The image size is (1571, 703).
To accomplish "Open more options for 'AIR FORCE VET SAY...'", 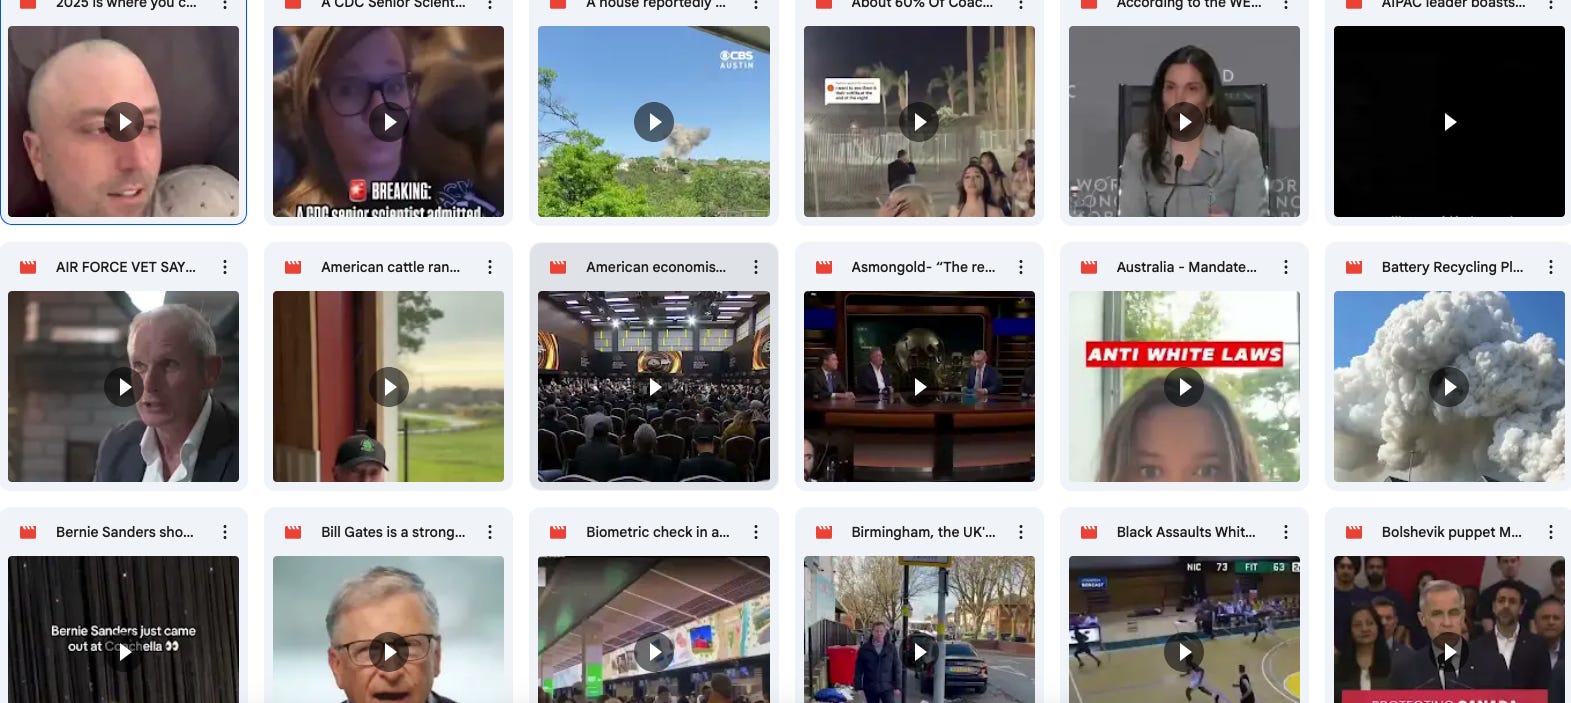I will coord(225,267).
